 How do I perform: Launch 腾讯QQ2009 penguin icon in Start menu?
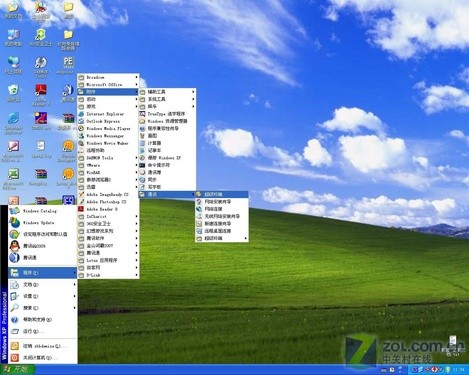tap(43, 246)
